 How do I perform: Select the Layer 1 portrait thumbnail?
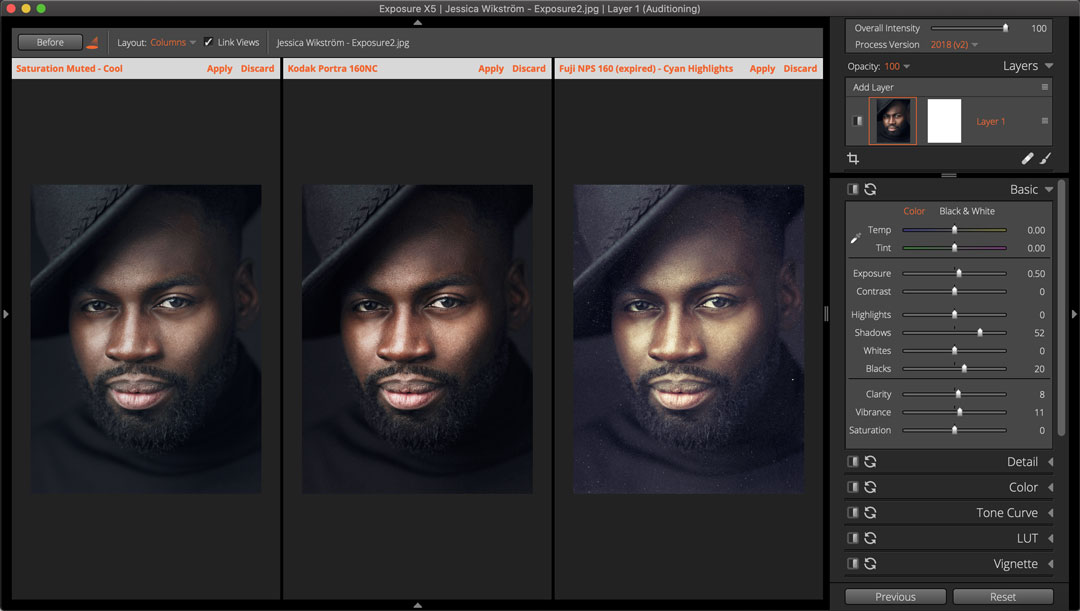(893, 121)
